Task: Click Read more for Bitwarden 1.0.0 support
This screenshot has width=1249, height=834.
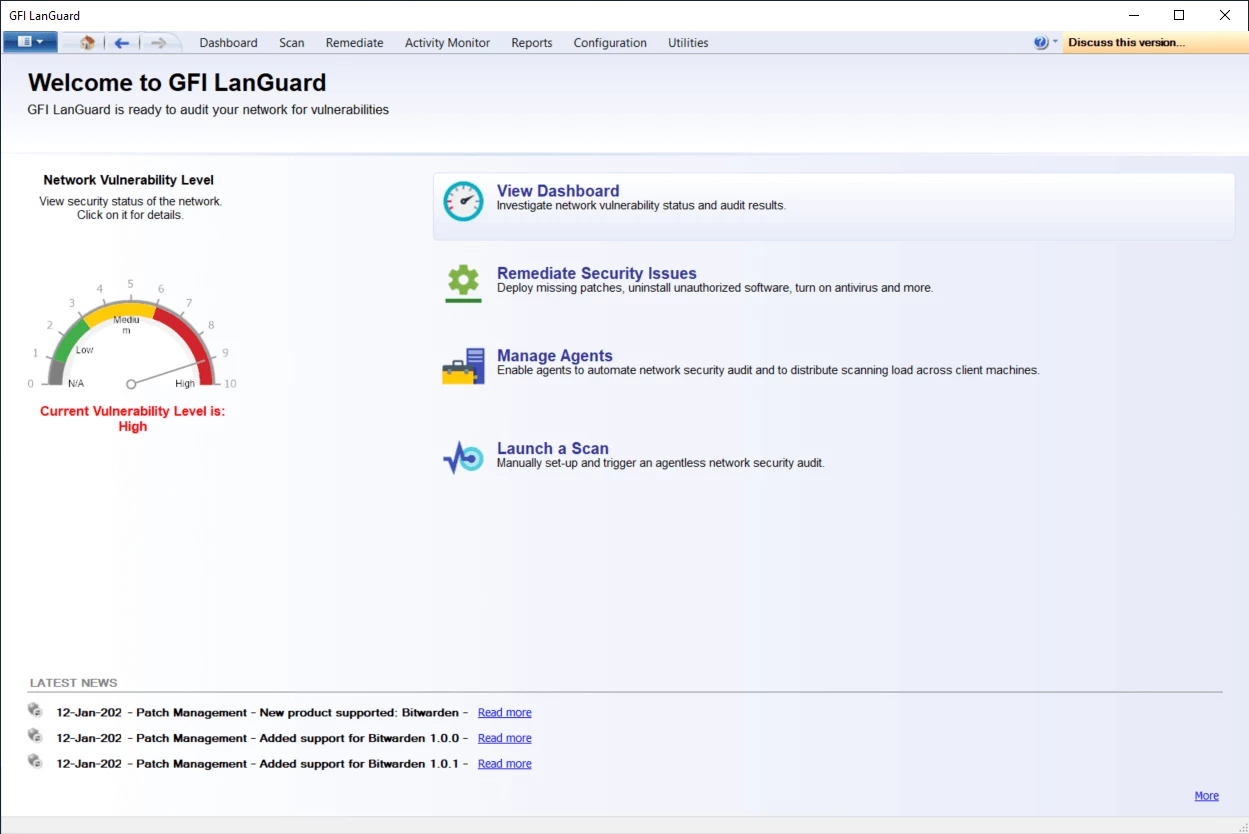Action: click(504, 737)
